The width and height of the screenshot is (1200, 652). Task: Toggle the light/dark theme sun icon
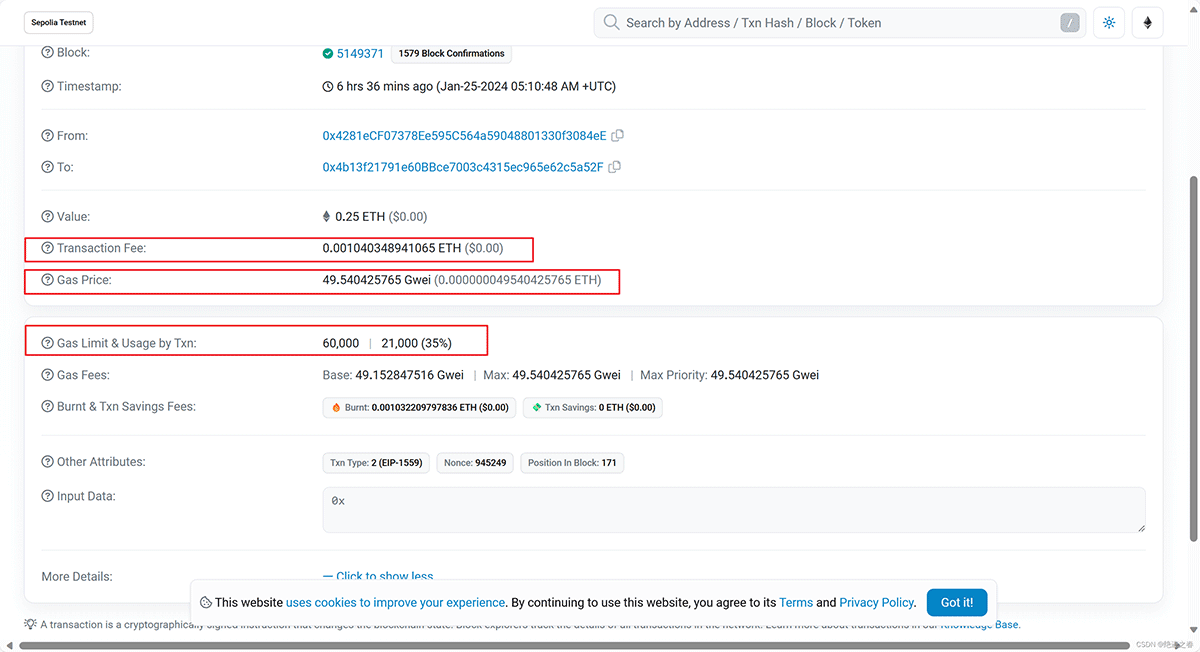1109,23
